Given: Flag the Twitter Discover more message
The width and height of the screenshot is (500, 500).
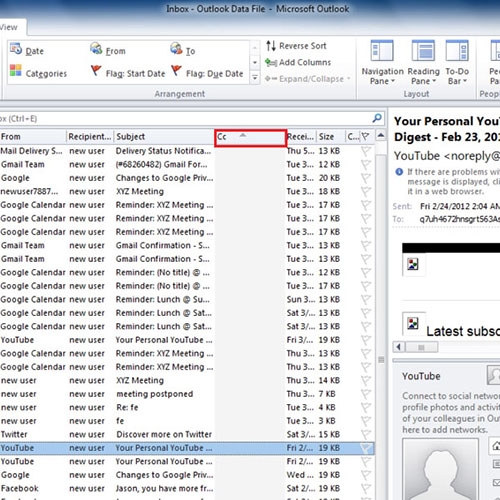Looking at the screenshot, I should click(x=366, y=434).
